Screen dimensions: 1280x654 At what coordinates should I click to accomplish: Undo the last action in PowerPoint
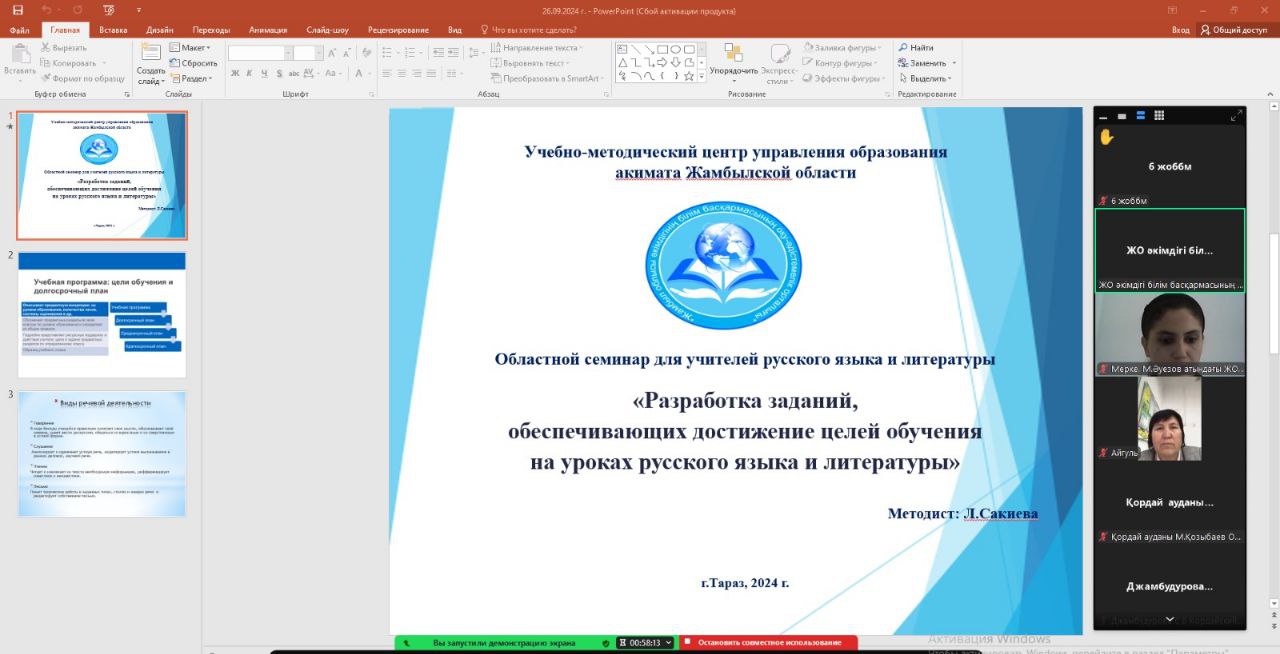[47, 10]
